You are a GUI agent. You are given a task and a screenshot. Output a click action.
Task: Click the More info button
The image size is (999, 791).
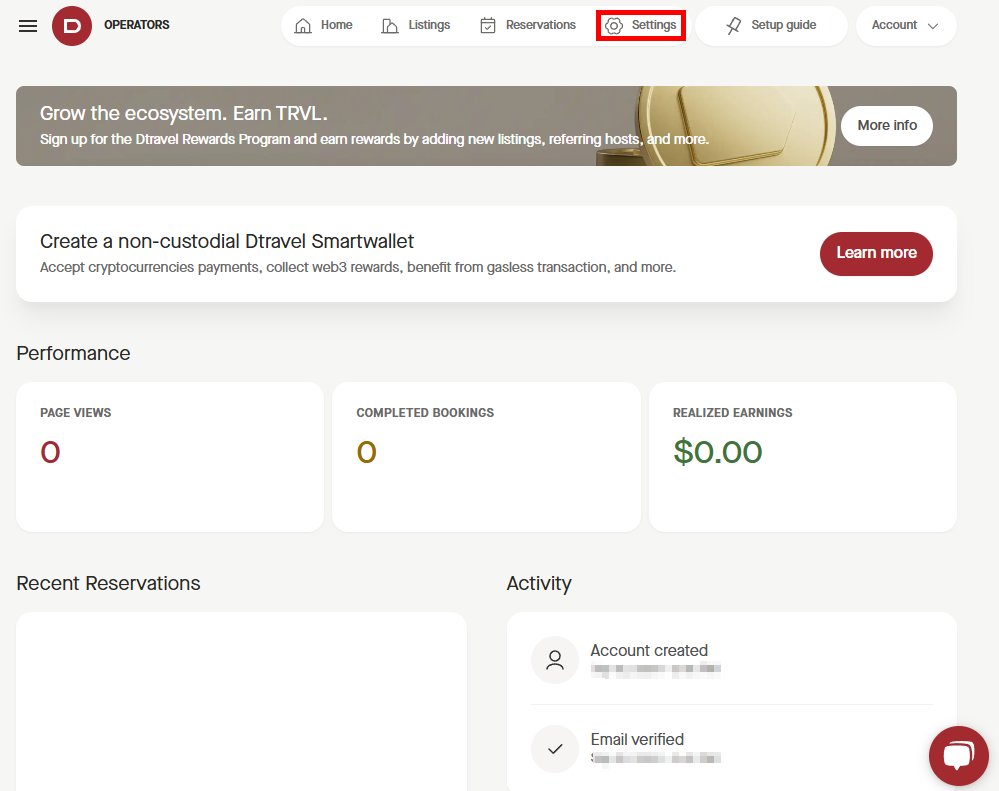[x=887, y=125]
